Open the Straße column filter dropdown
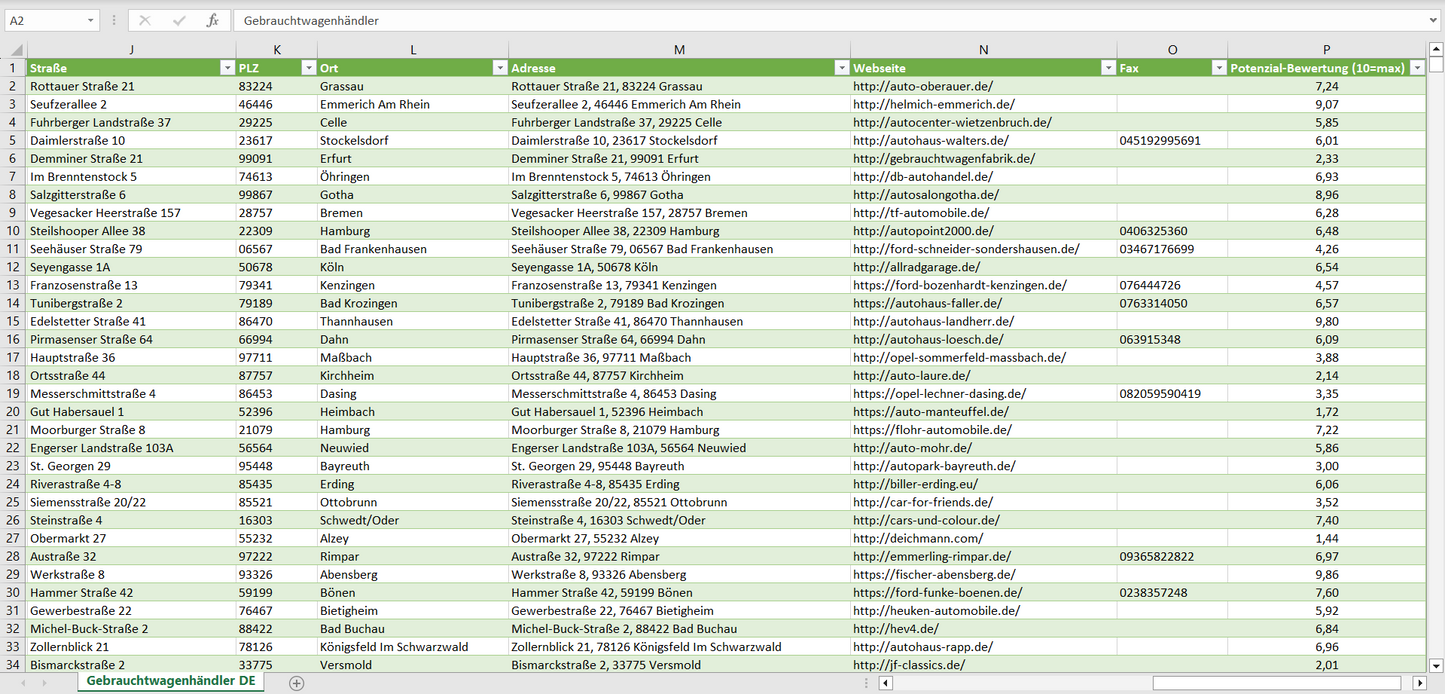This screenshot has width=1445, height=694. [x=226, y=68]
